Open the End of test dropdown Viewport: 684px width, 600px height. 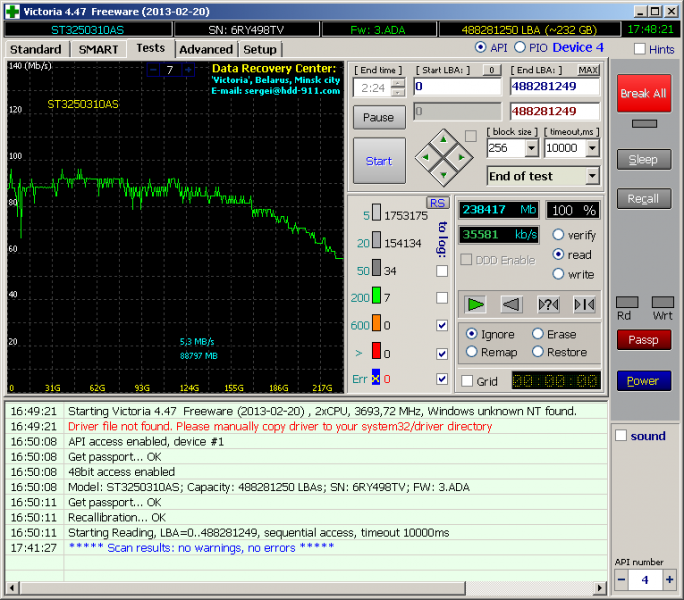pos(592,176)
